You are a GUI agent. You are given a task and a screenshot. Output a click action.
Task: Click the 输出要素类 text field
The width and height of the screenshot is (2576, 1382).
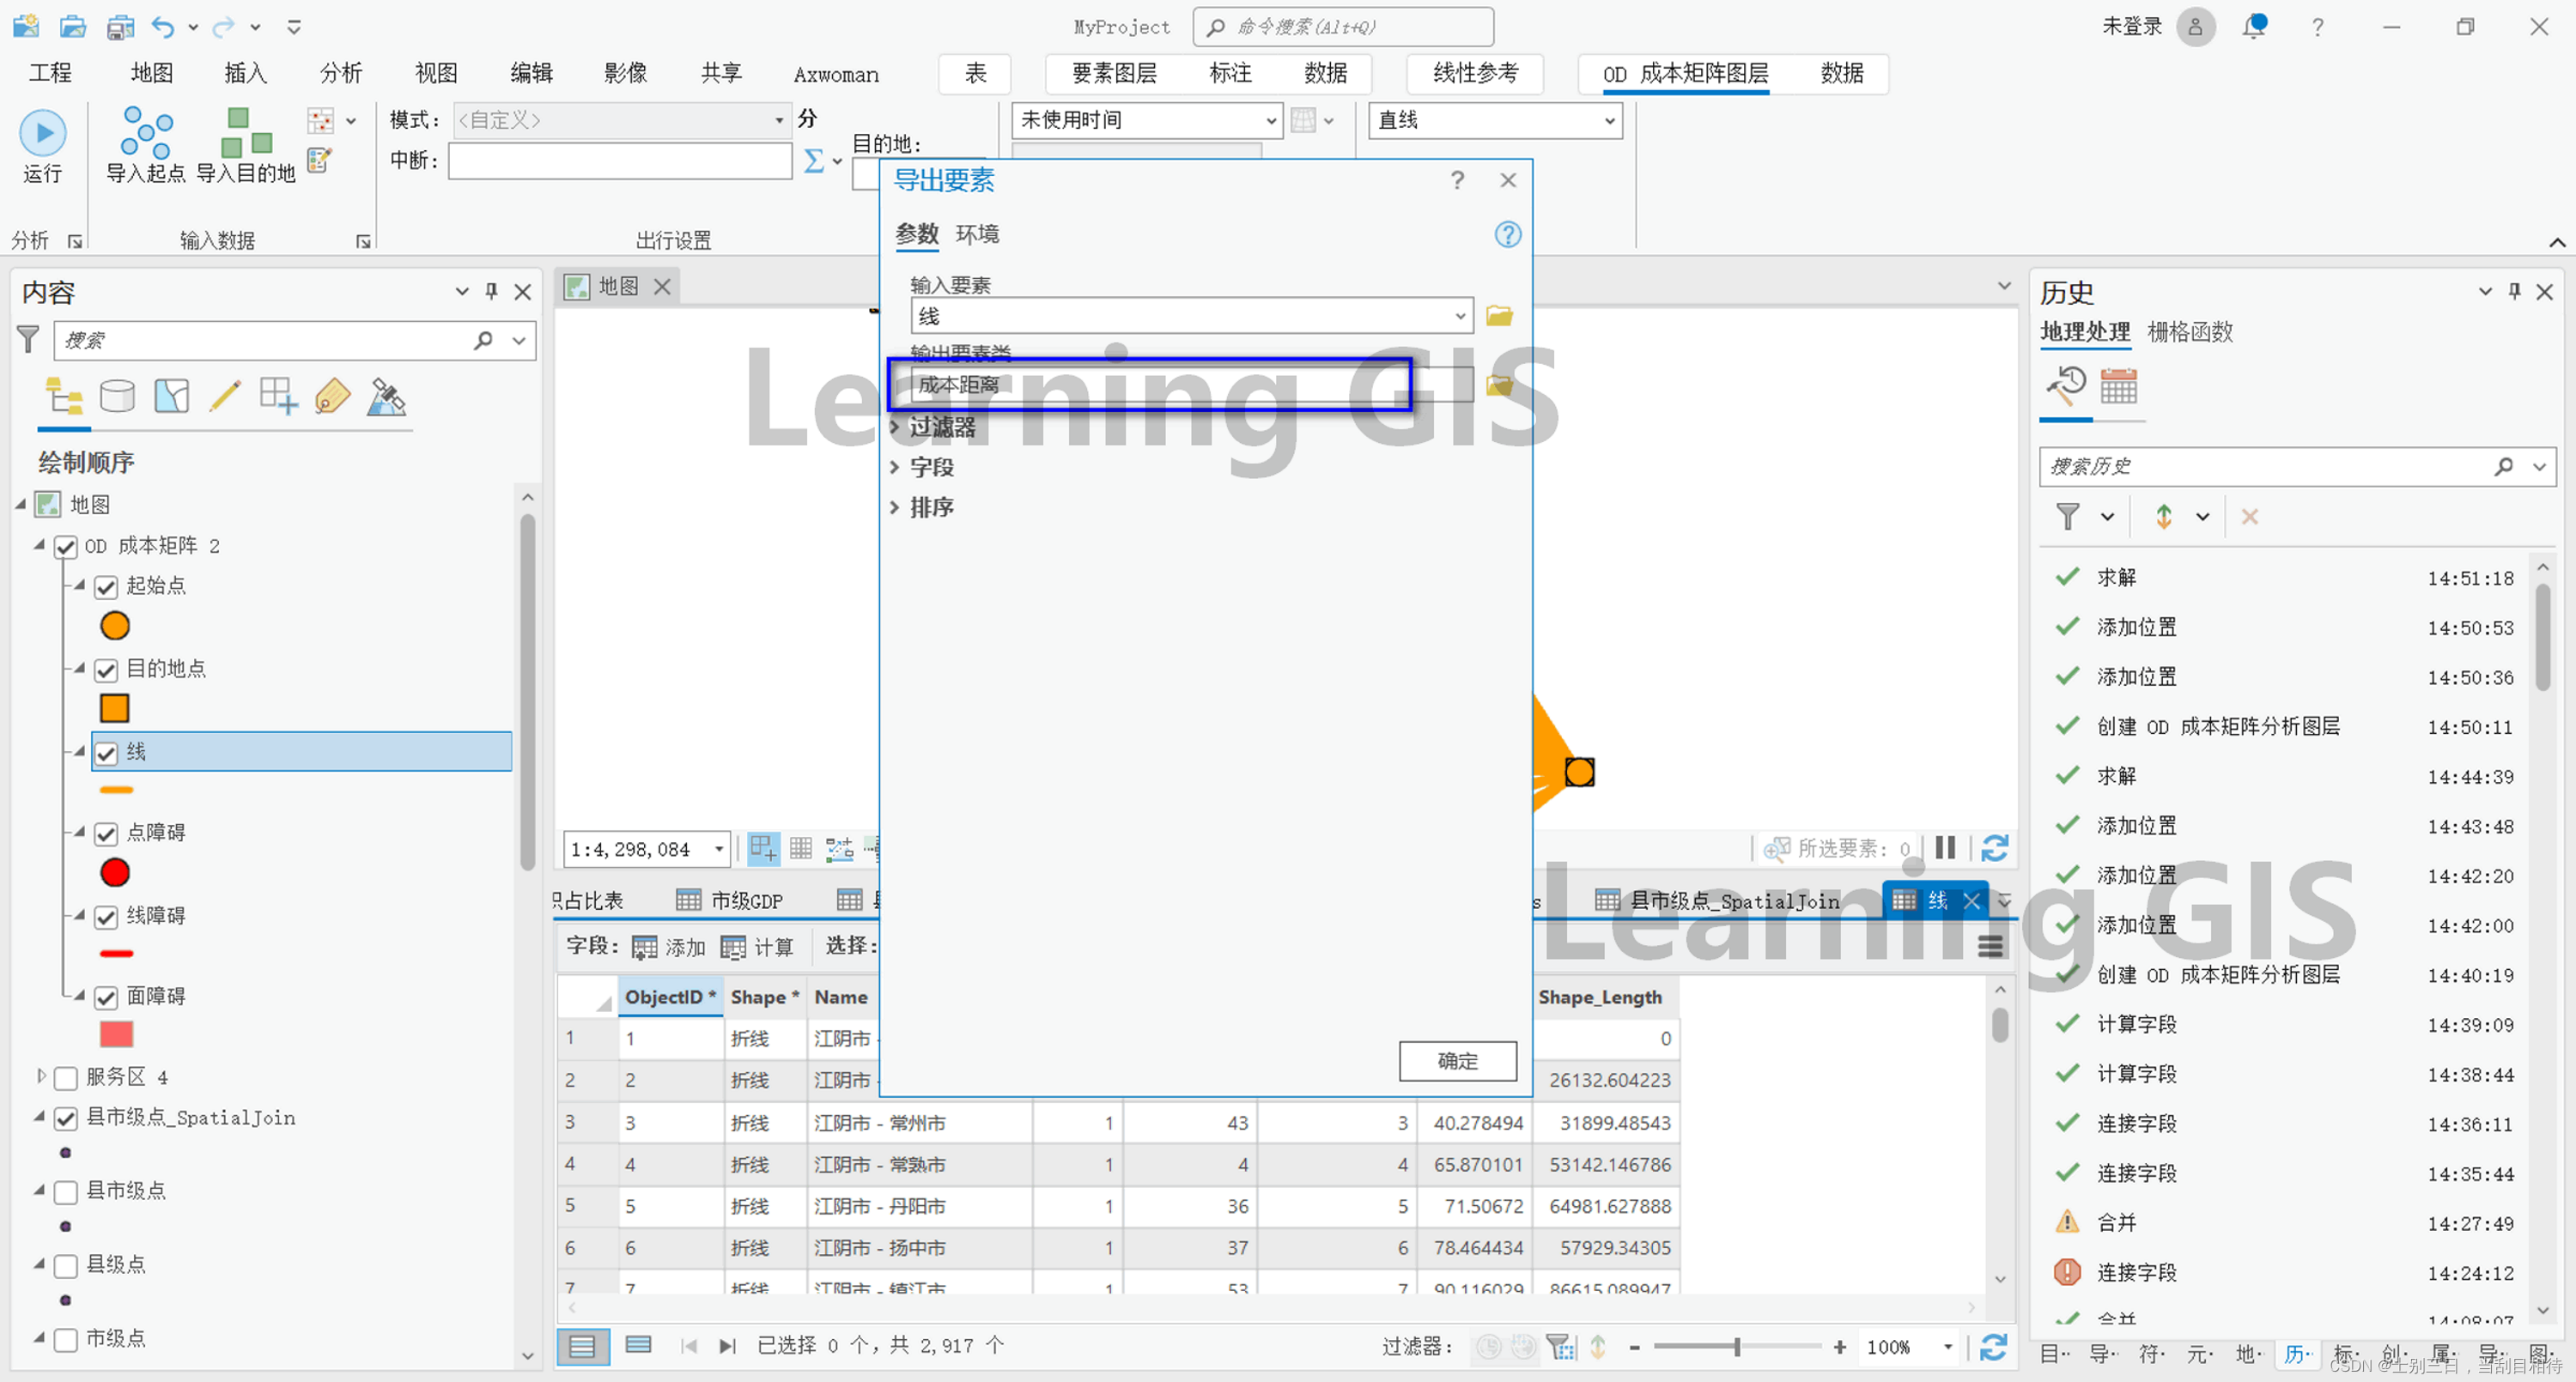[1191, 385]
